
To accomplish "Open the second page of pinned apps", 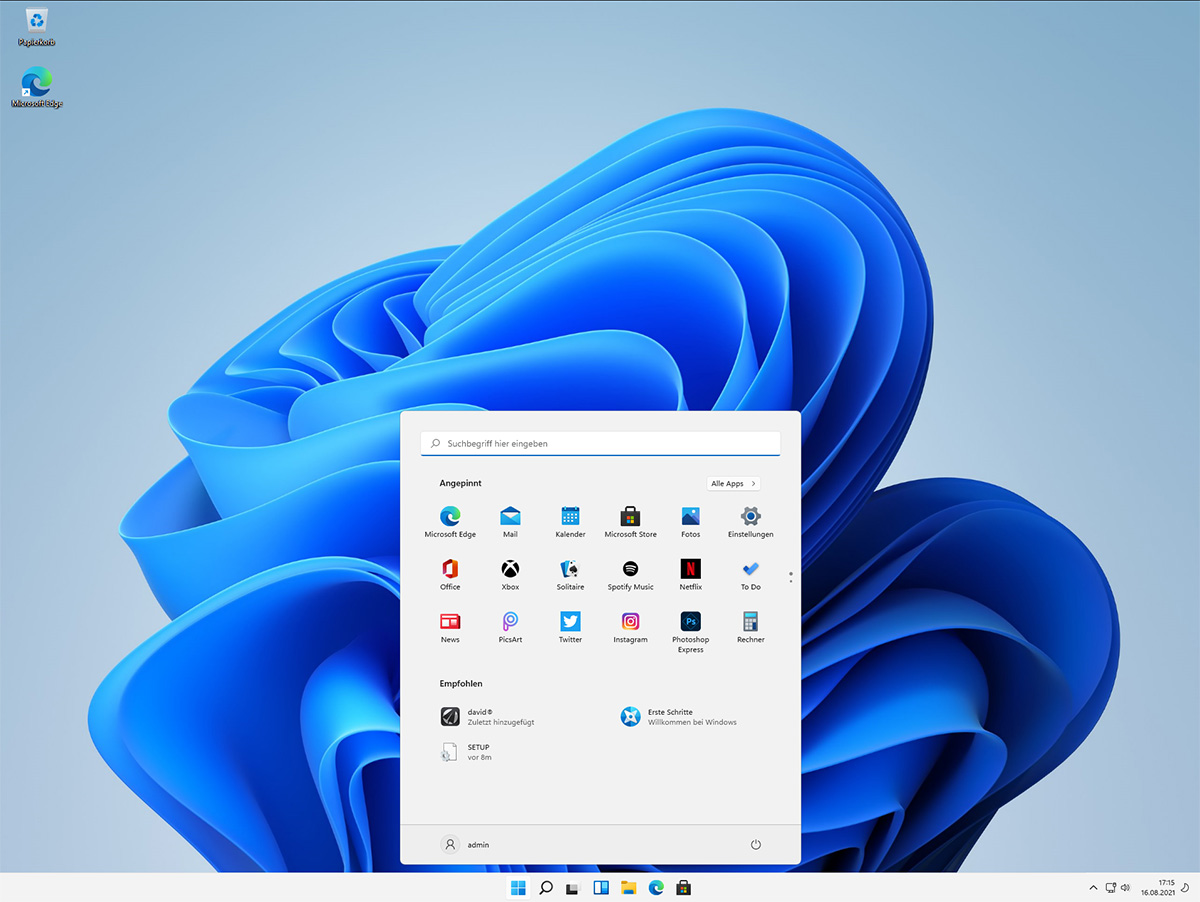I will click(790, 580).
